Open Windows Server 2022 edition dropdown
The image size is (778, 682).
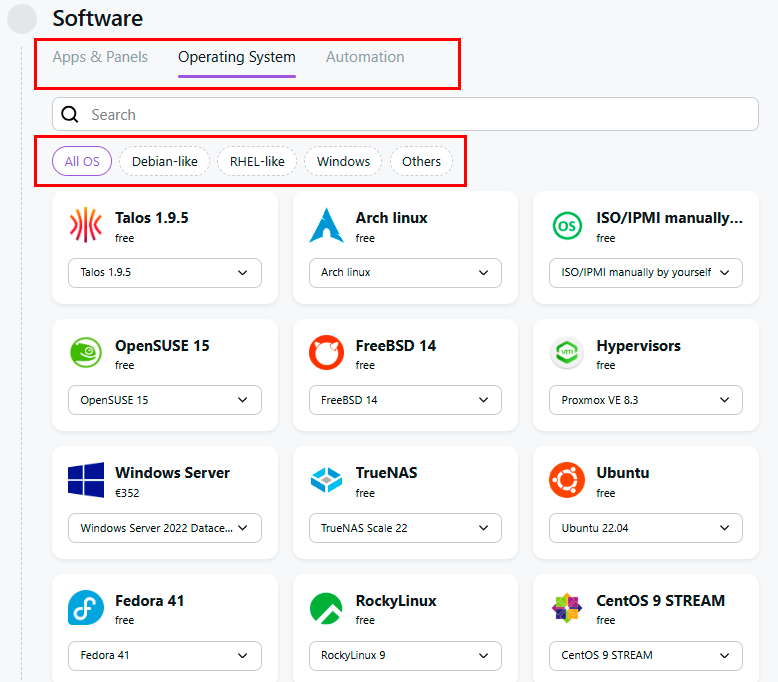pyautogui.click(x=164, y=528)
